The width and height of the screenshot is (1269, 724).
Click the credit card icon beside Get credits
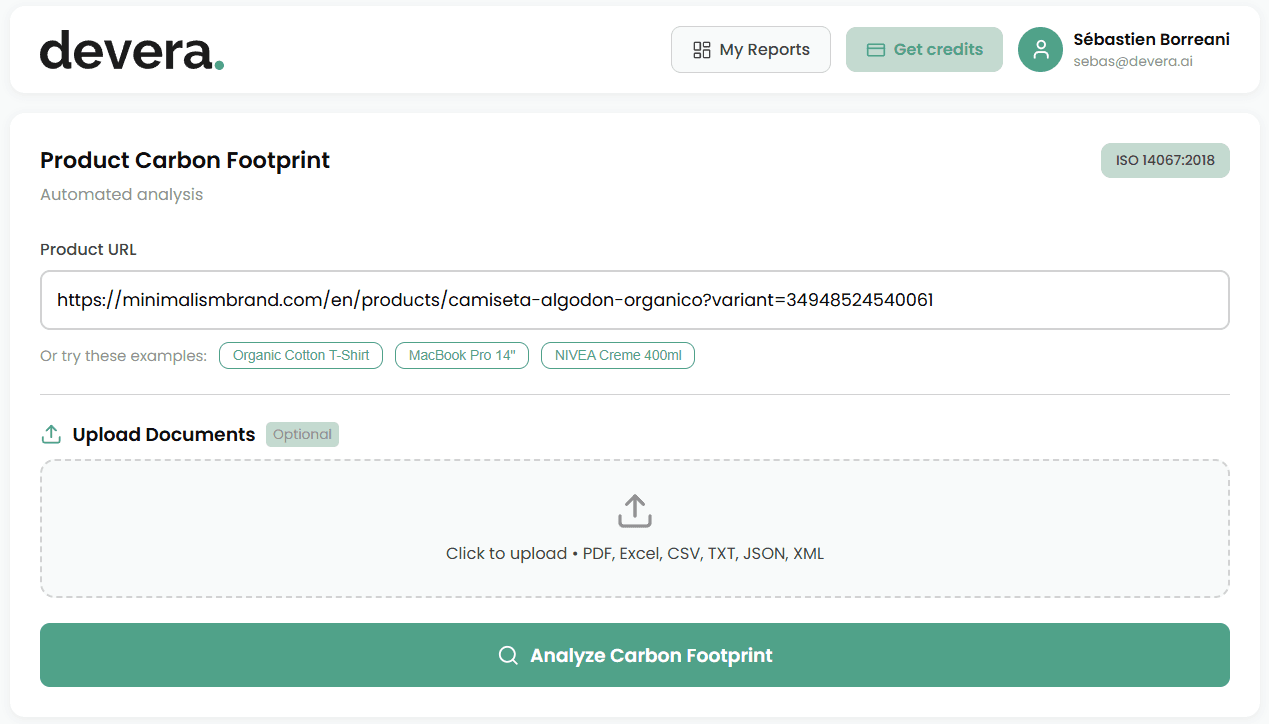[x=877, y=48]
